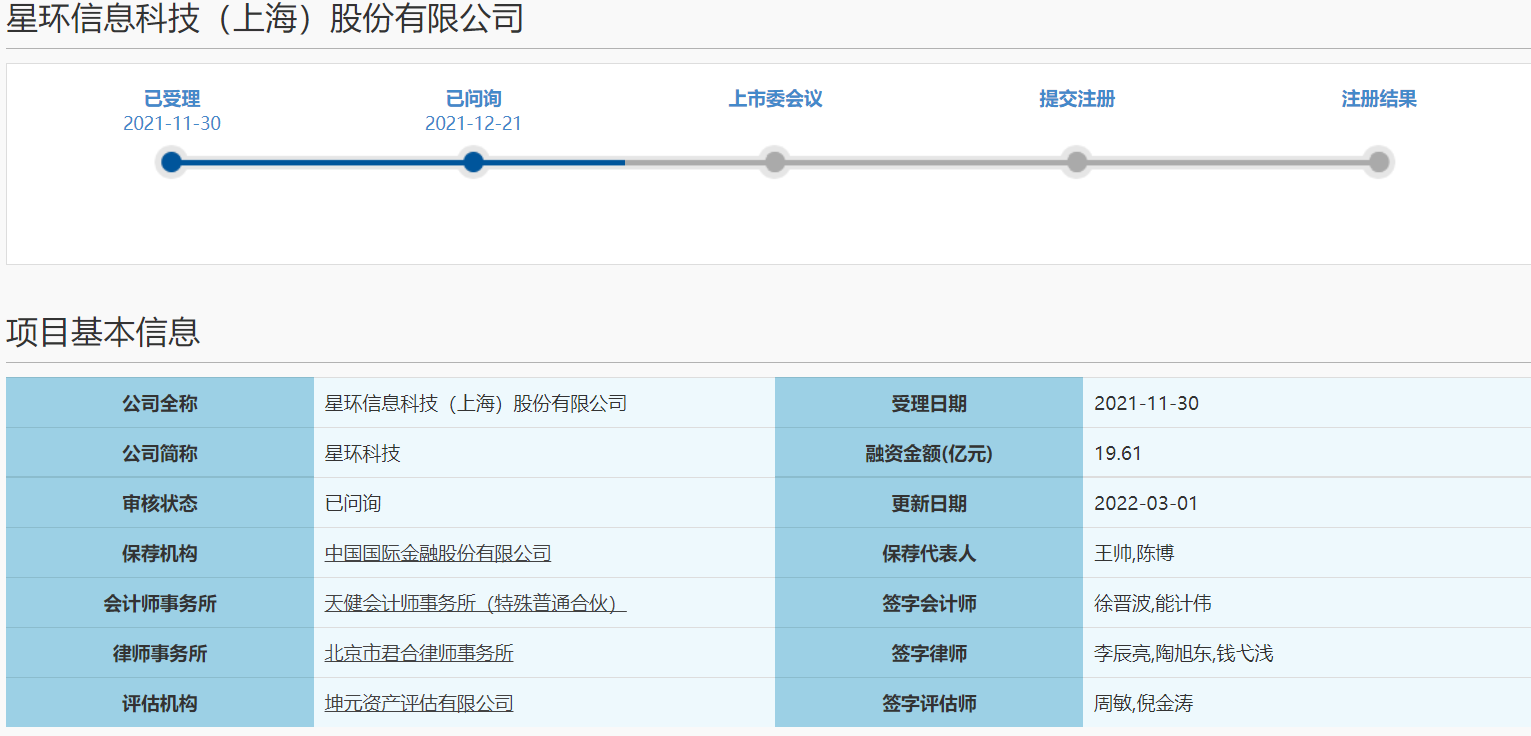Click the 2021-12-21 date under 已问询

474,124
